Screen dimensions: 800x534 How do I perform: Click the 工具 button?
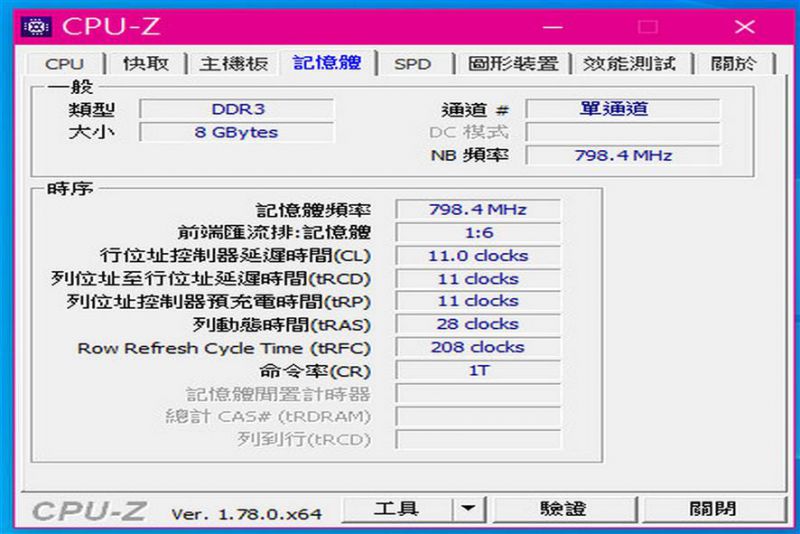click(396, 509)
